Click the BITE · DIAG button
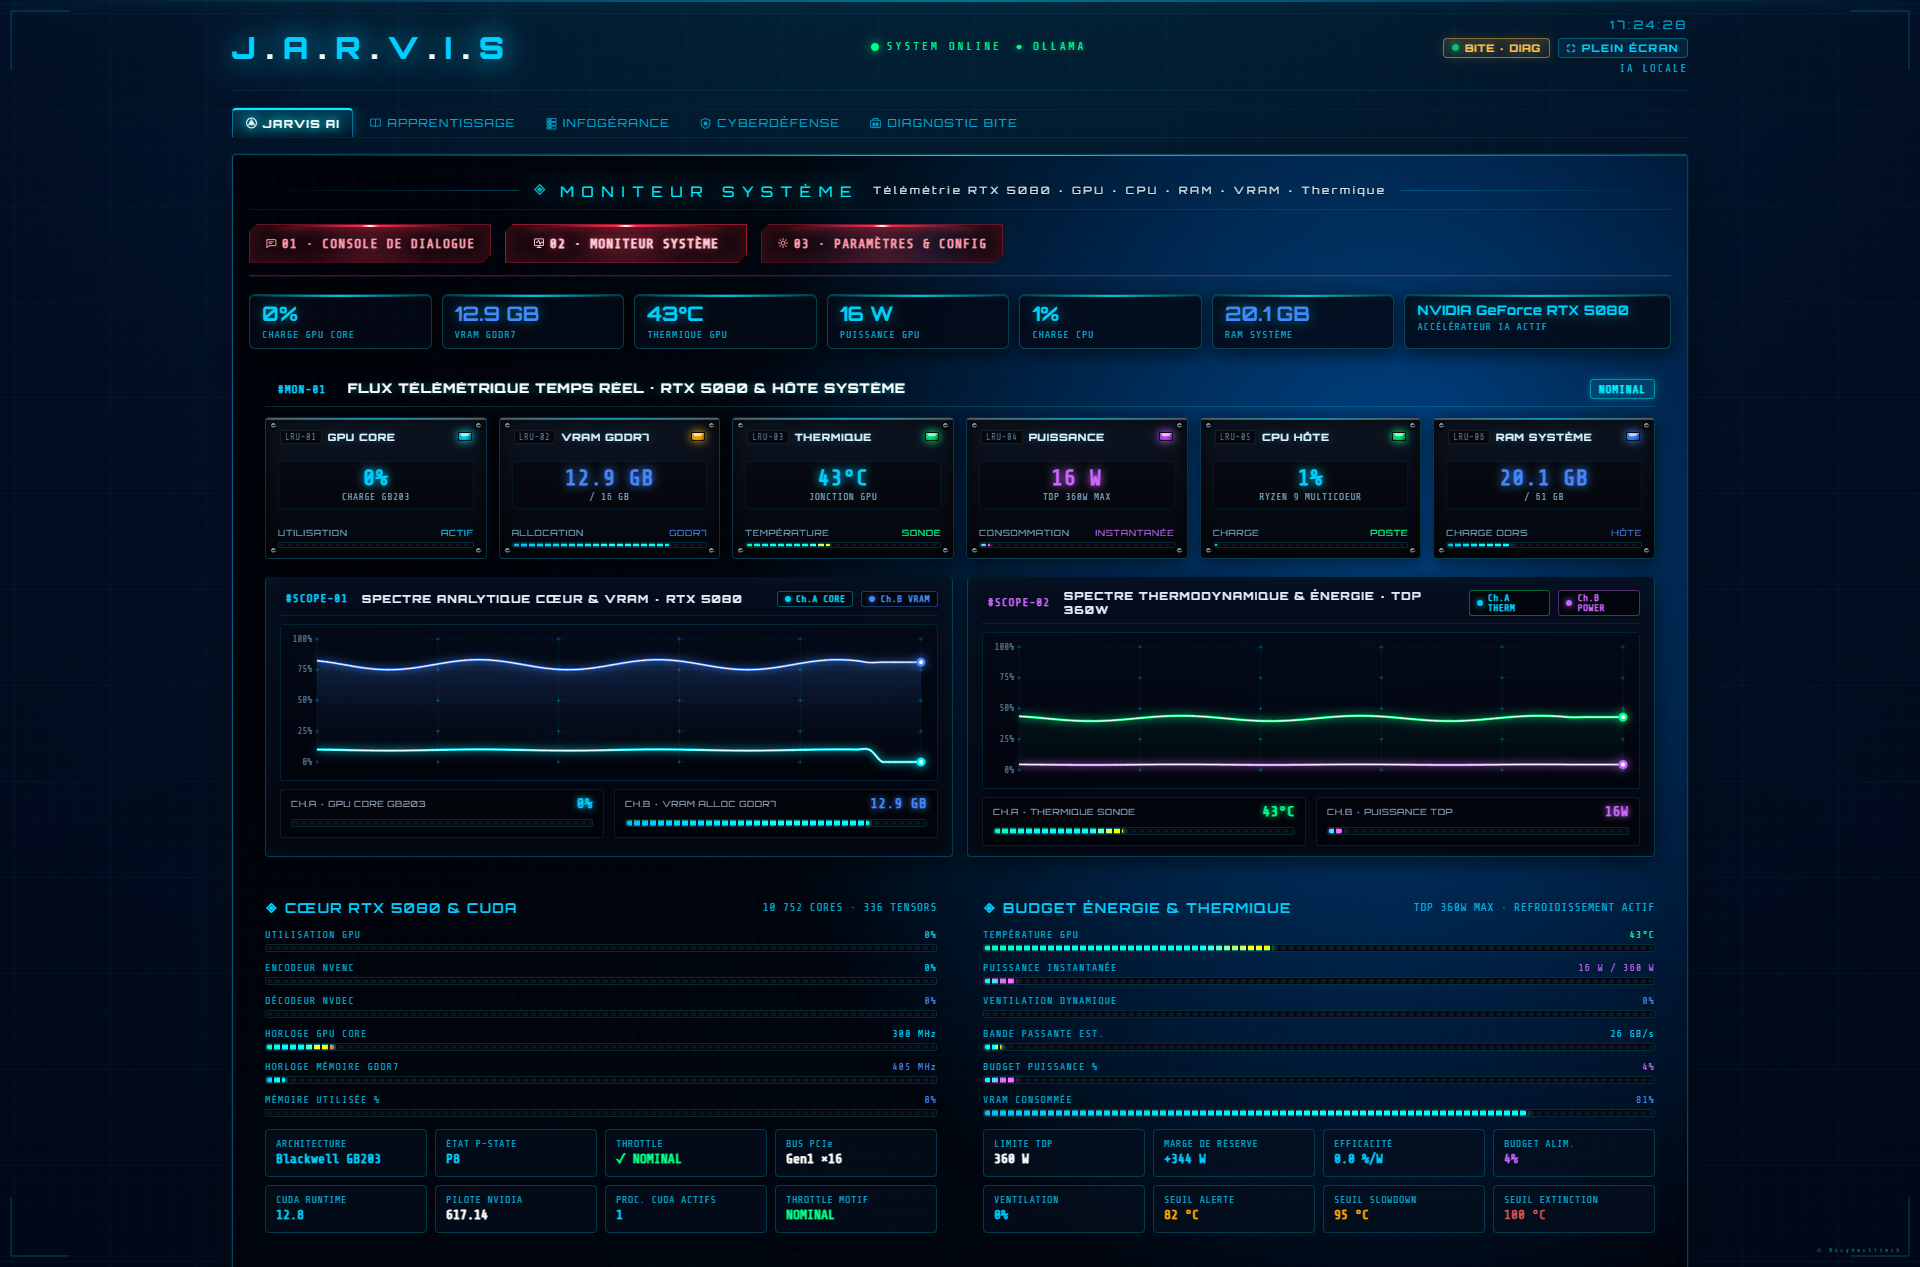Screen dimensions: 1920x1267 pos(1496,48)
